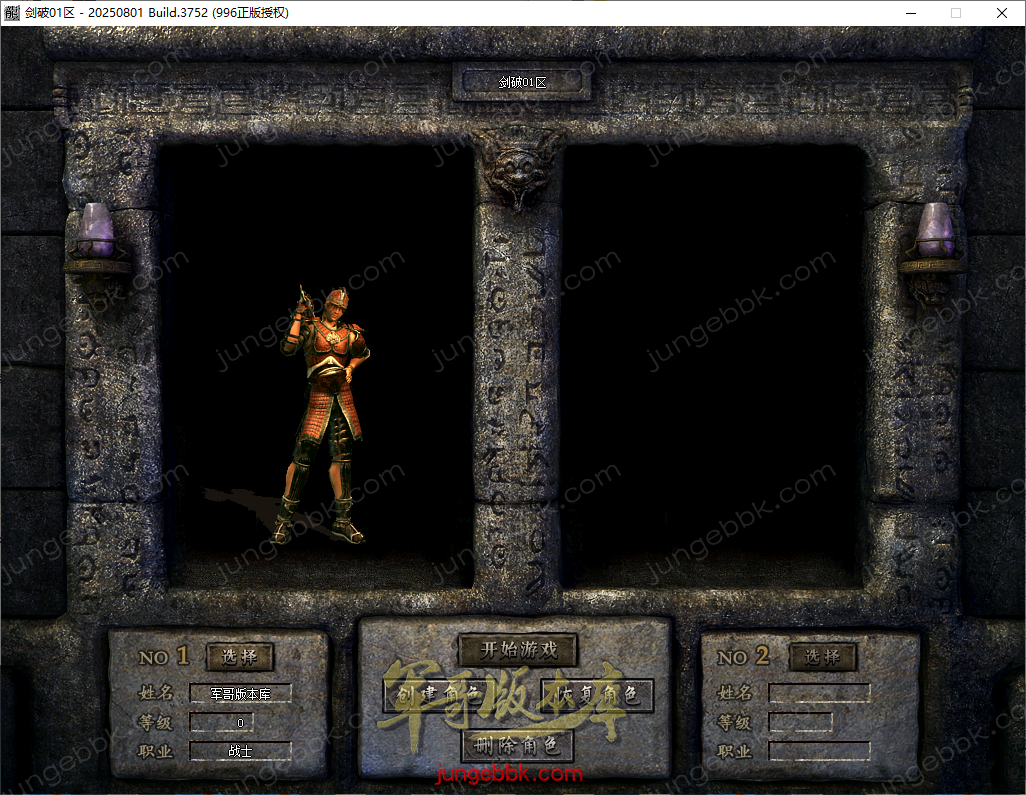Image resolution: width=1026 pixels, height=795 pixels.
Task: Click 选择 button for NO 2 slot
Action: pos(822,656)
